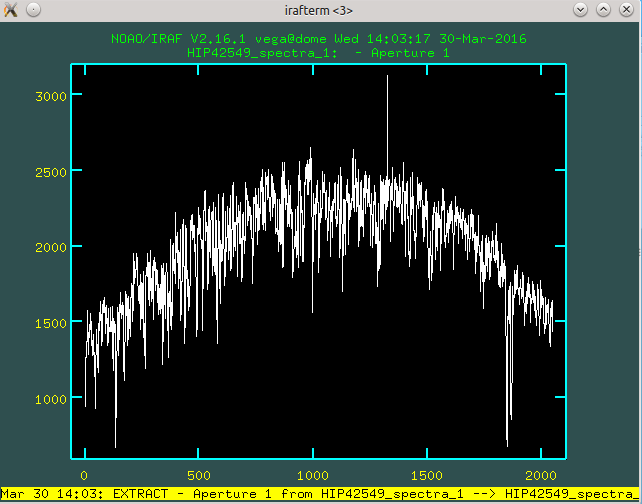Click the y-axis label 3000
The height and width of the screenshot is (504, 642).
tap(51, 97)
